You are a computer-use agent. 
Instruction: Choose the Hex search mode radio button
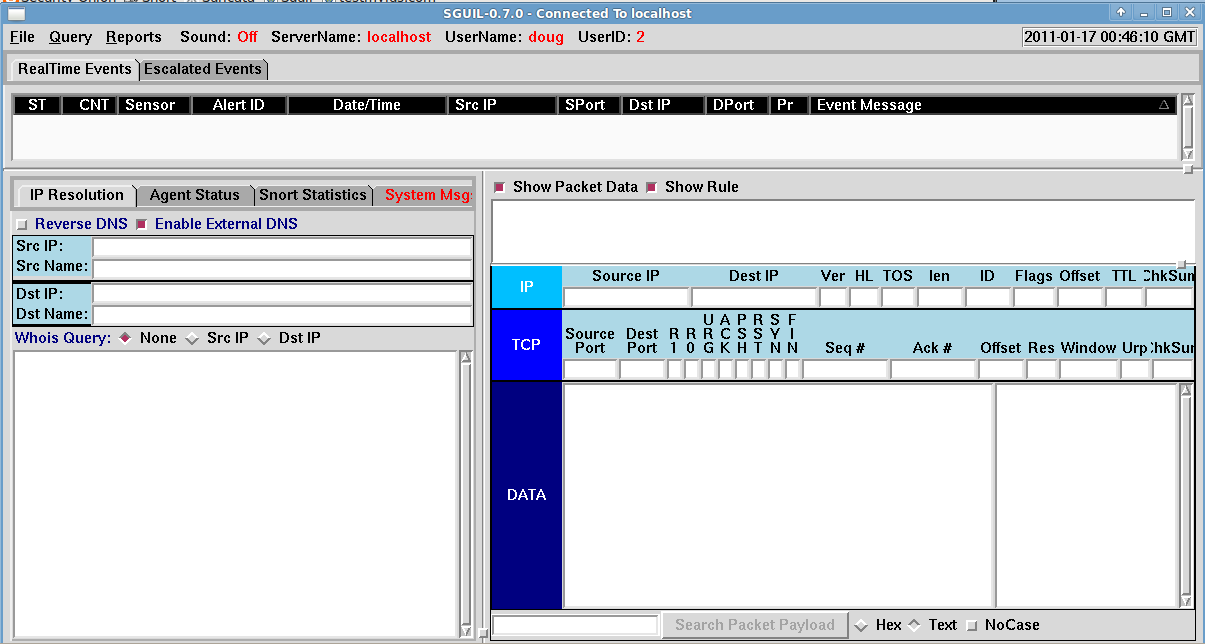862,624
